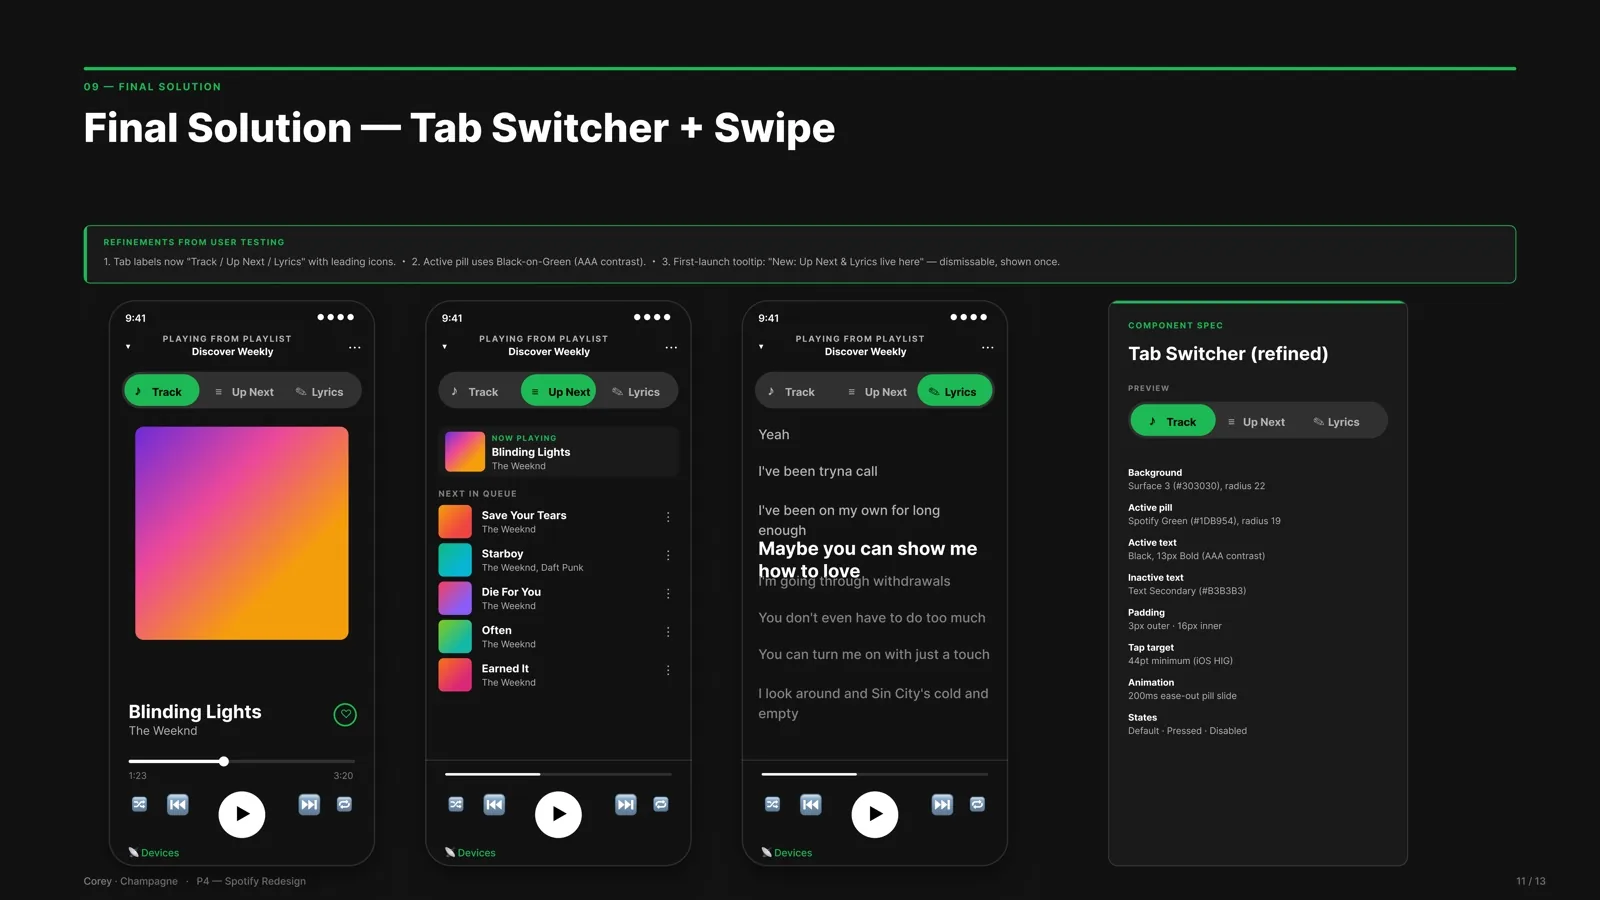Viewport: 1600px width, 900px height.
Task: Switch to Lyrics tab in Track-view phone
Action: point(320,392)
